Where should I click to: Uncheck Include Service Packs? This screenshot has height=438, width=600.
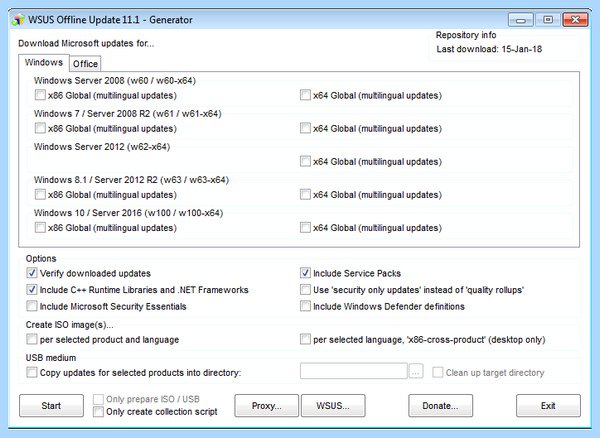(305, 273)
